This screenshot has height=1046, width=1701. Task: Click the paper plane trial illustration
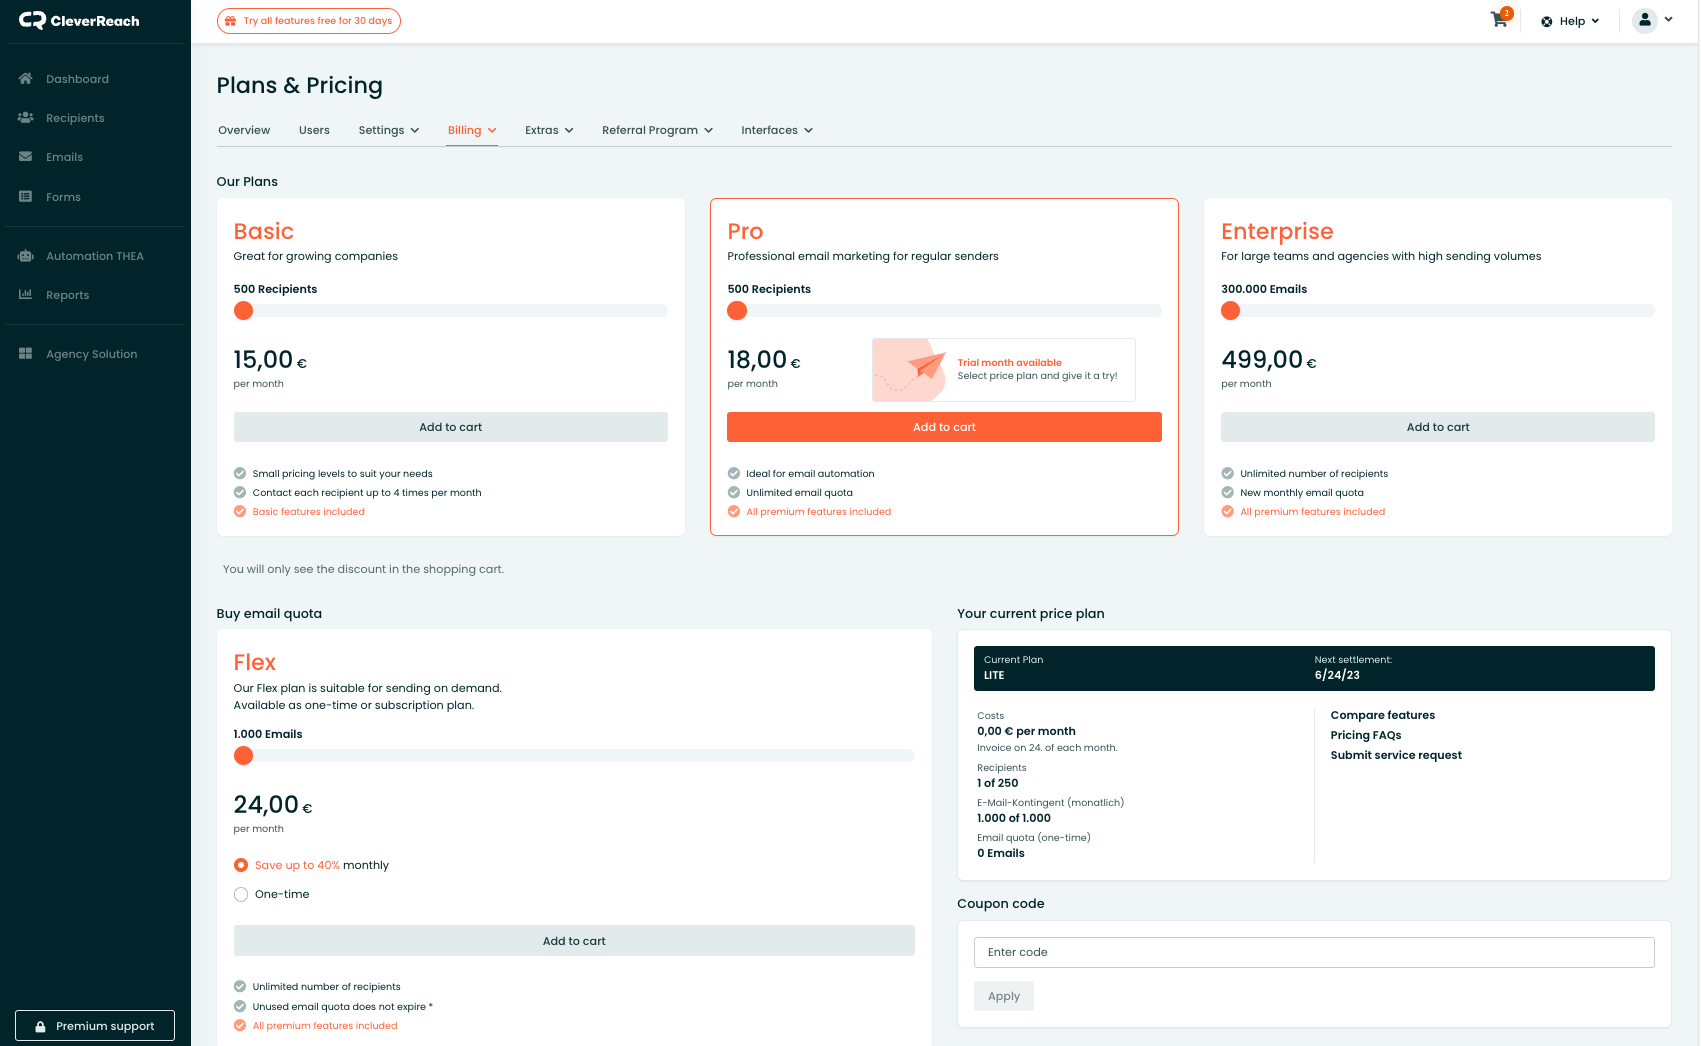tap(910, 370)
